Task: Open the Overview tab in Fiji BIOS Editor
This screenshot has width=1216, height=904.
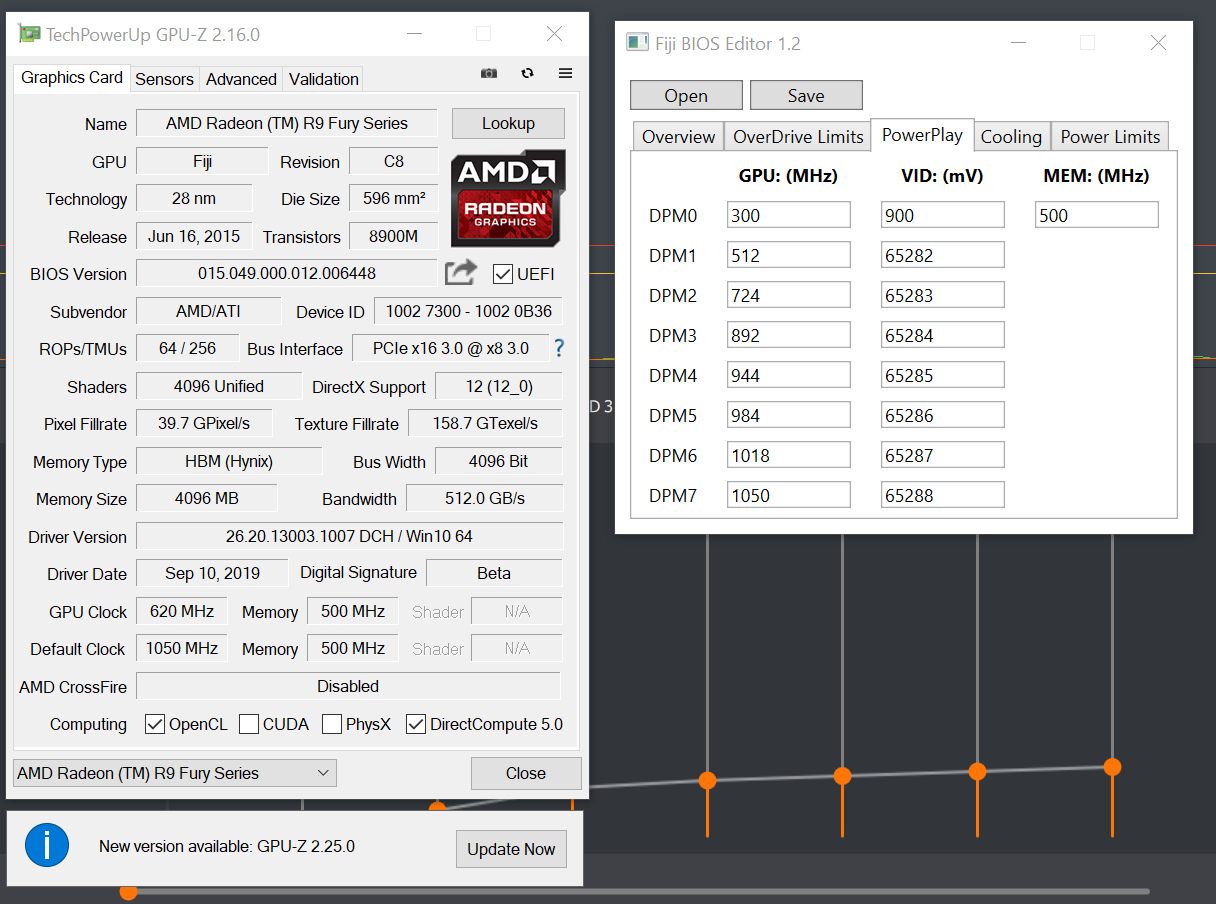Action: point(678,137)
